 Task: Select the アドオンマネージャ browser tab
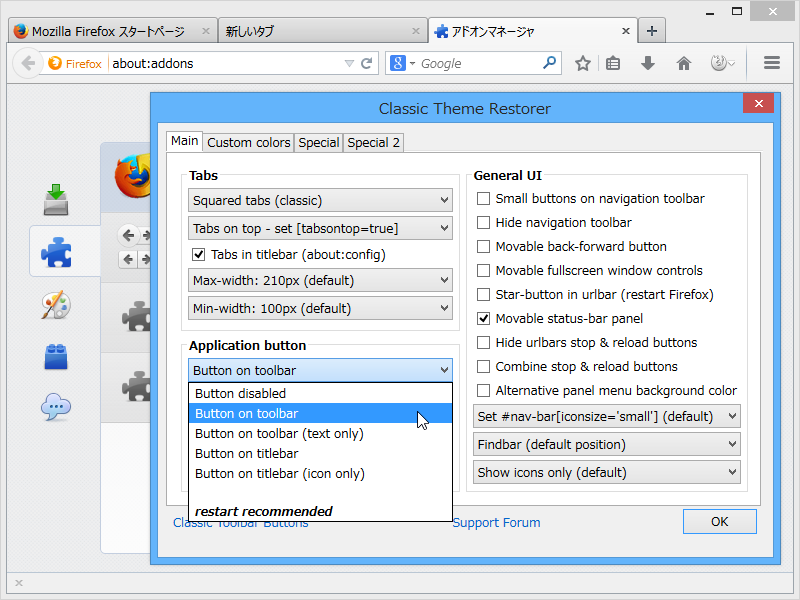point(532,31)
